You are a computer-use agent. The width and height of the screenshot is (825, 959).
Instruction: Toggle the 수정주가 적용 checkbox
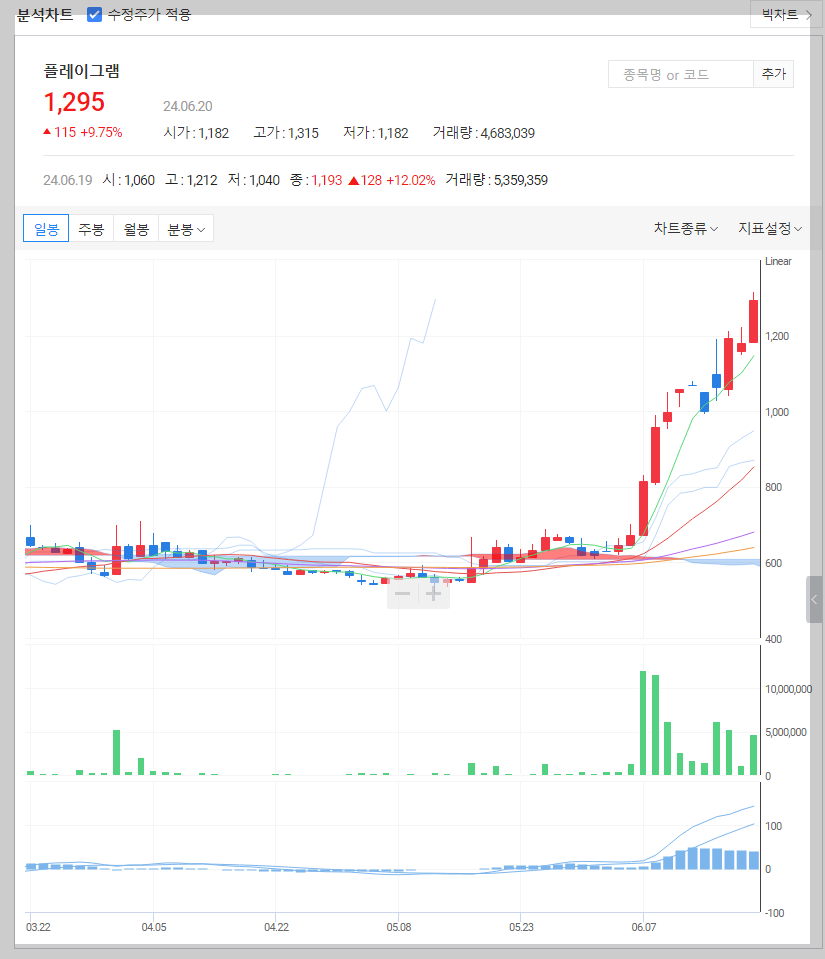[x=94, y=14]
